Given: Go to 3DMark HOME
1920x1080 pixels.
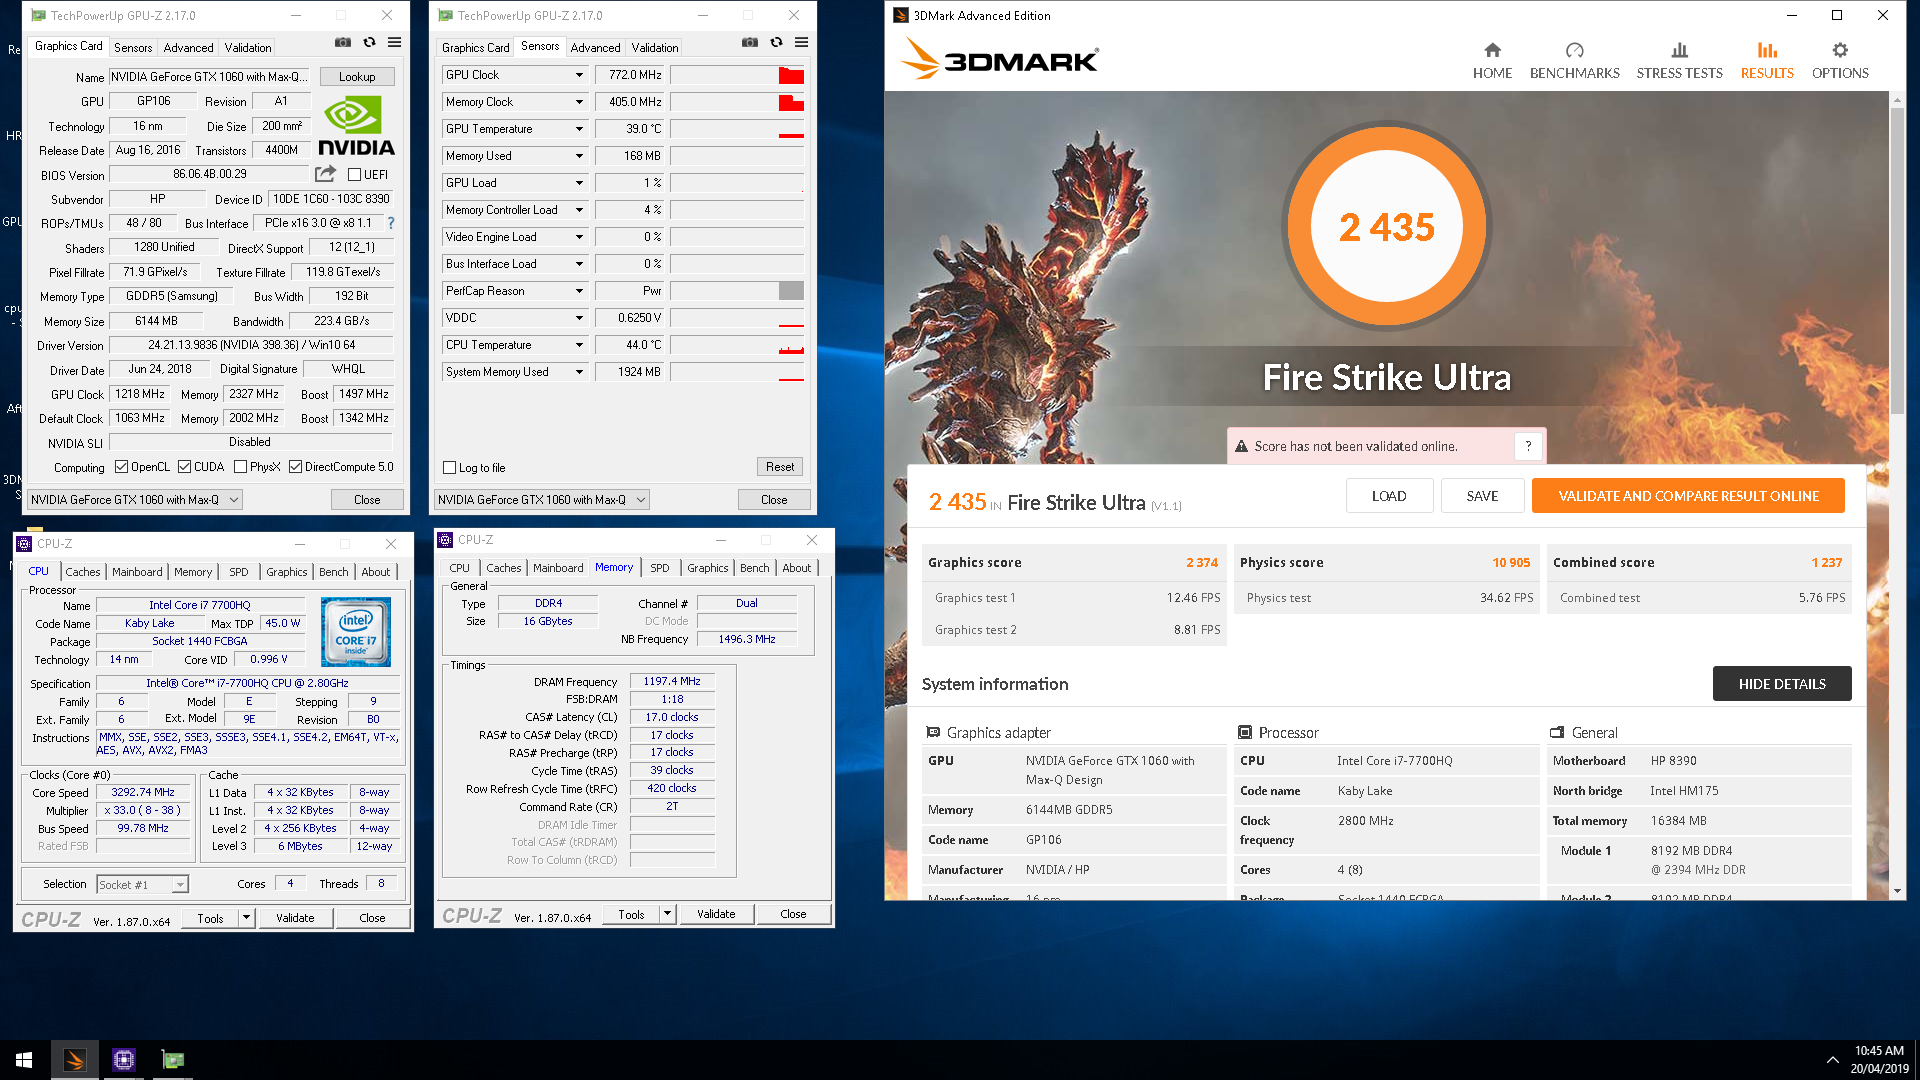Looking at the screenshot, I should coord(1492,61).
